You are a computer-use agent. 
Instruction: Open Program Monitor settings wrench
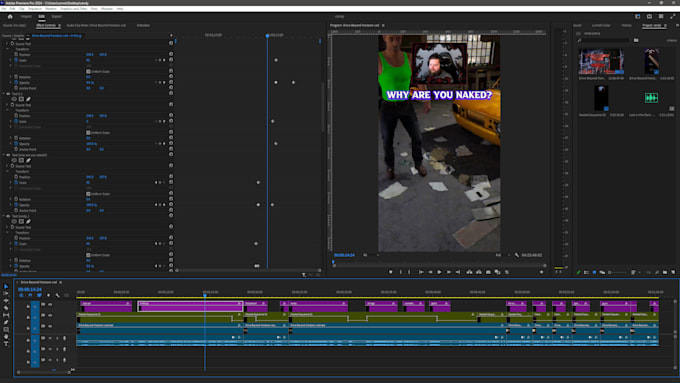[x=517, y=255]
